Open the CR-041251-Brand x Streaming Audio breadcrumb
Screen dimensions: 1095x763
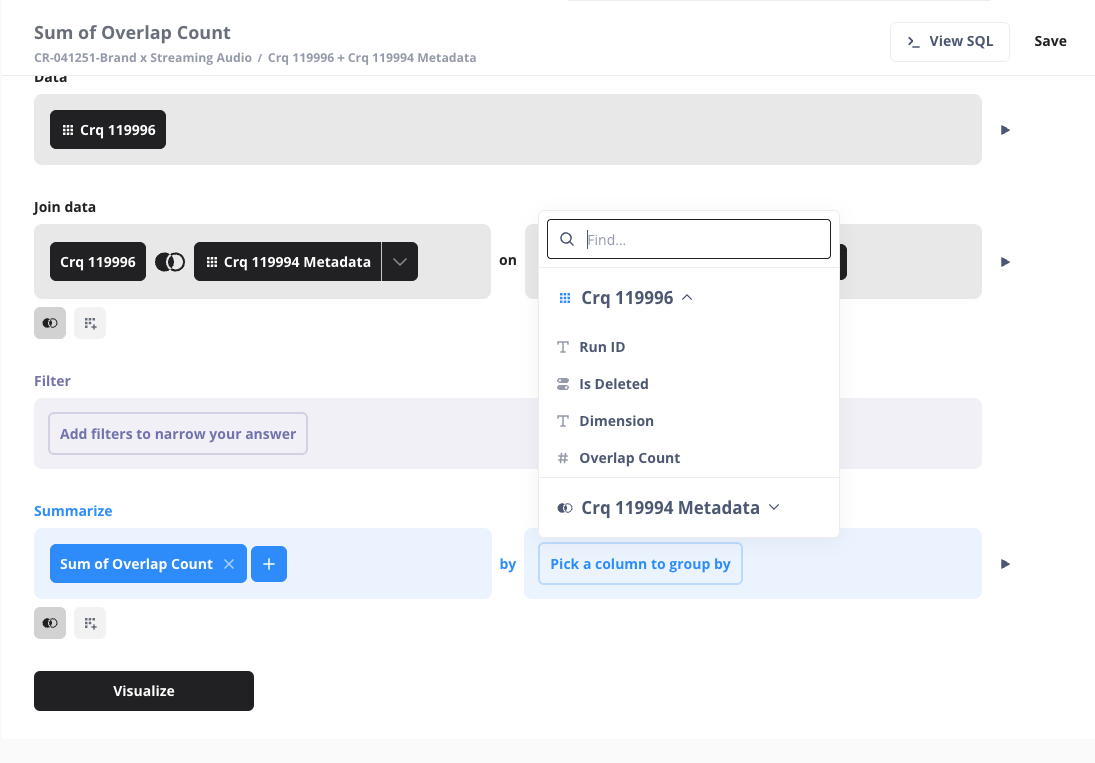pos(142,58)
